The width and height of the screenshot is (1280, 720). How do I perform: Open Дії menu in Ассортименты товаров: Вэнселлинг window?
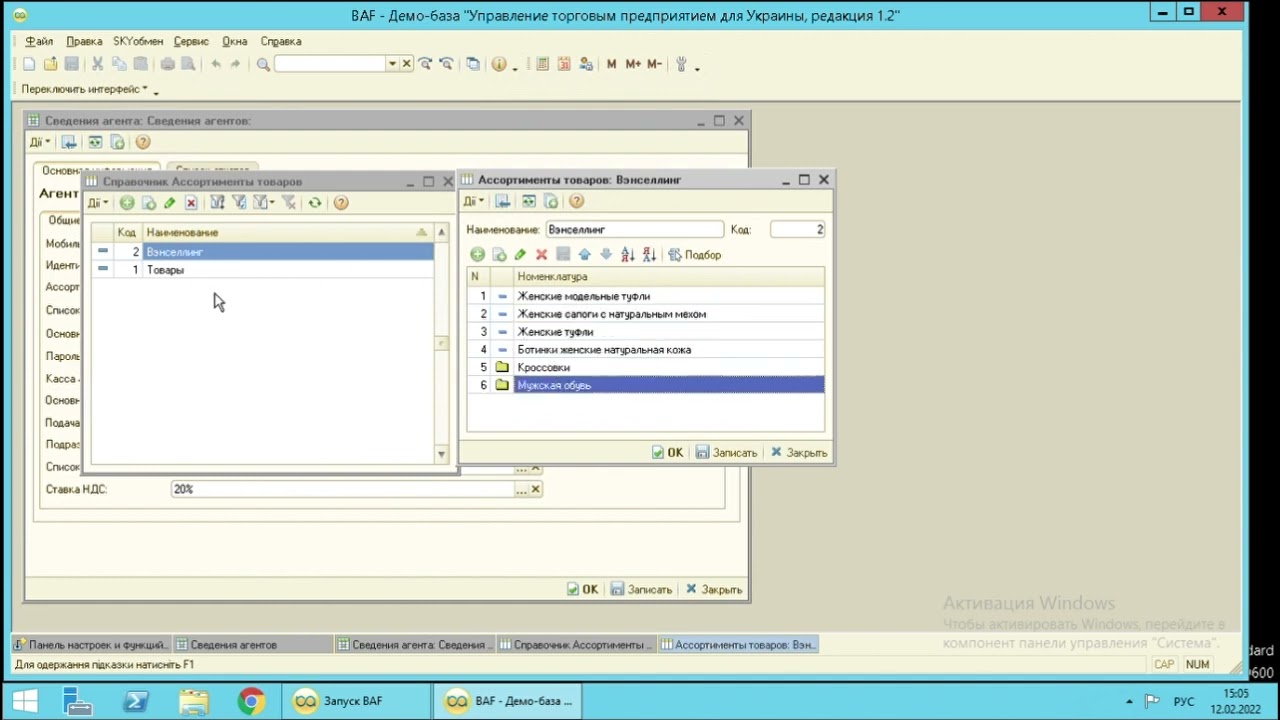click(473, 202)
